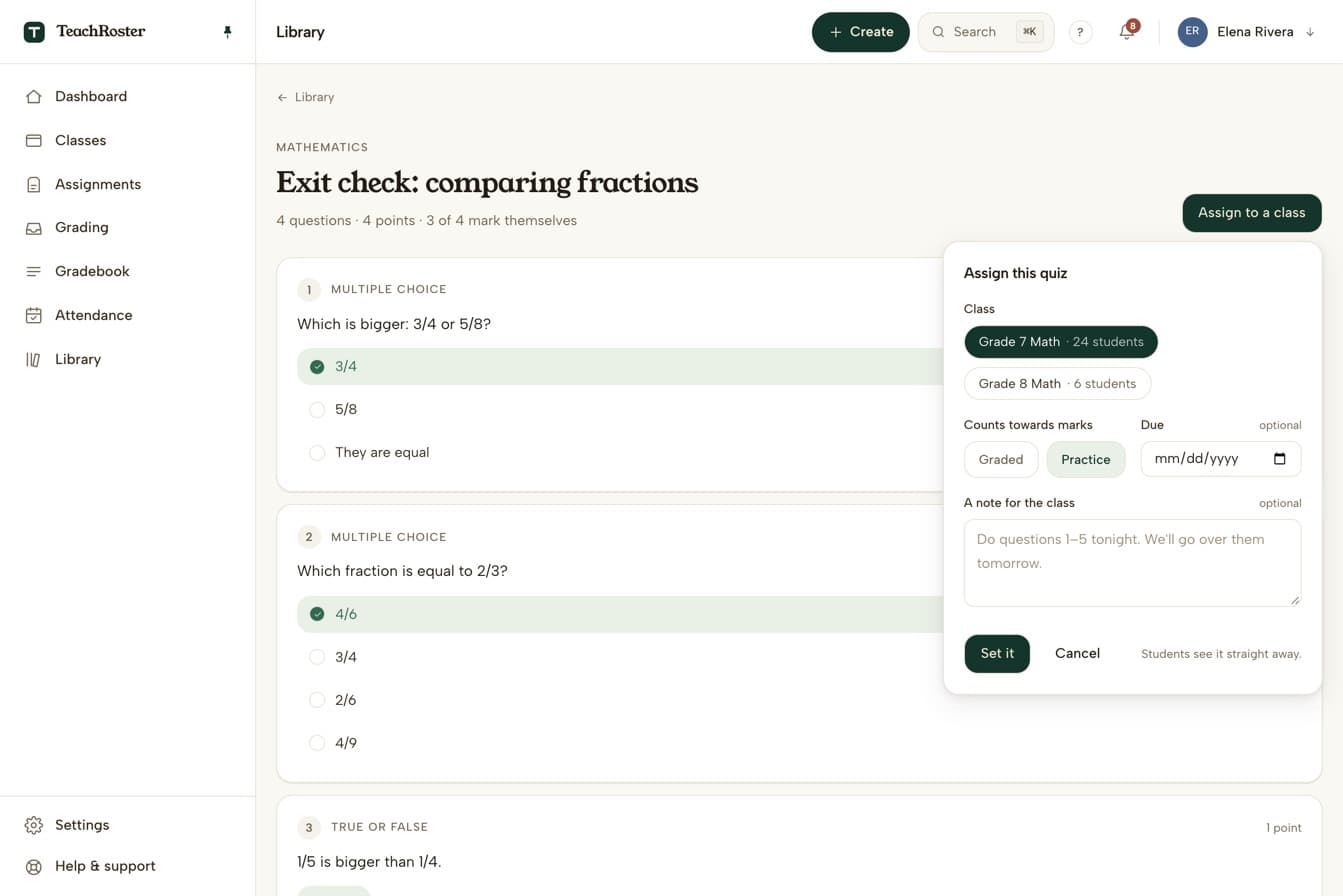The height and width of the screenshot is (896, 1343).
Task: Click the ER avatar
Action: (x=1192, y=32)
